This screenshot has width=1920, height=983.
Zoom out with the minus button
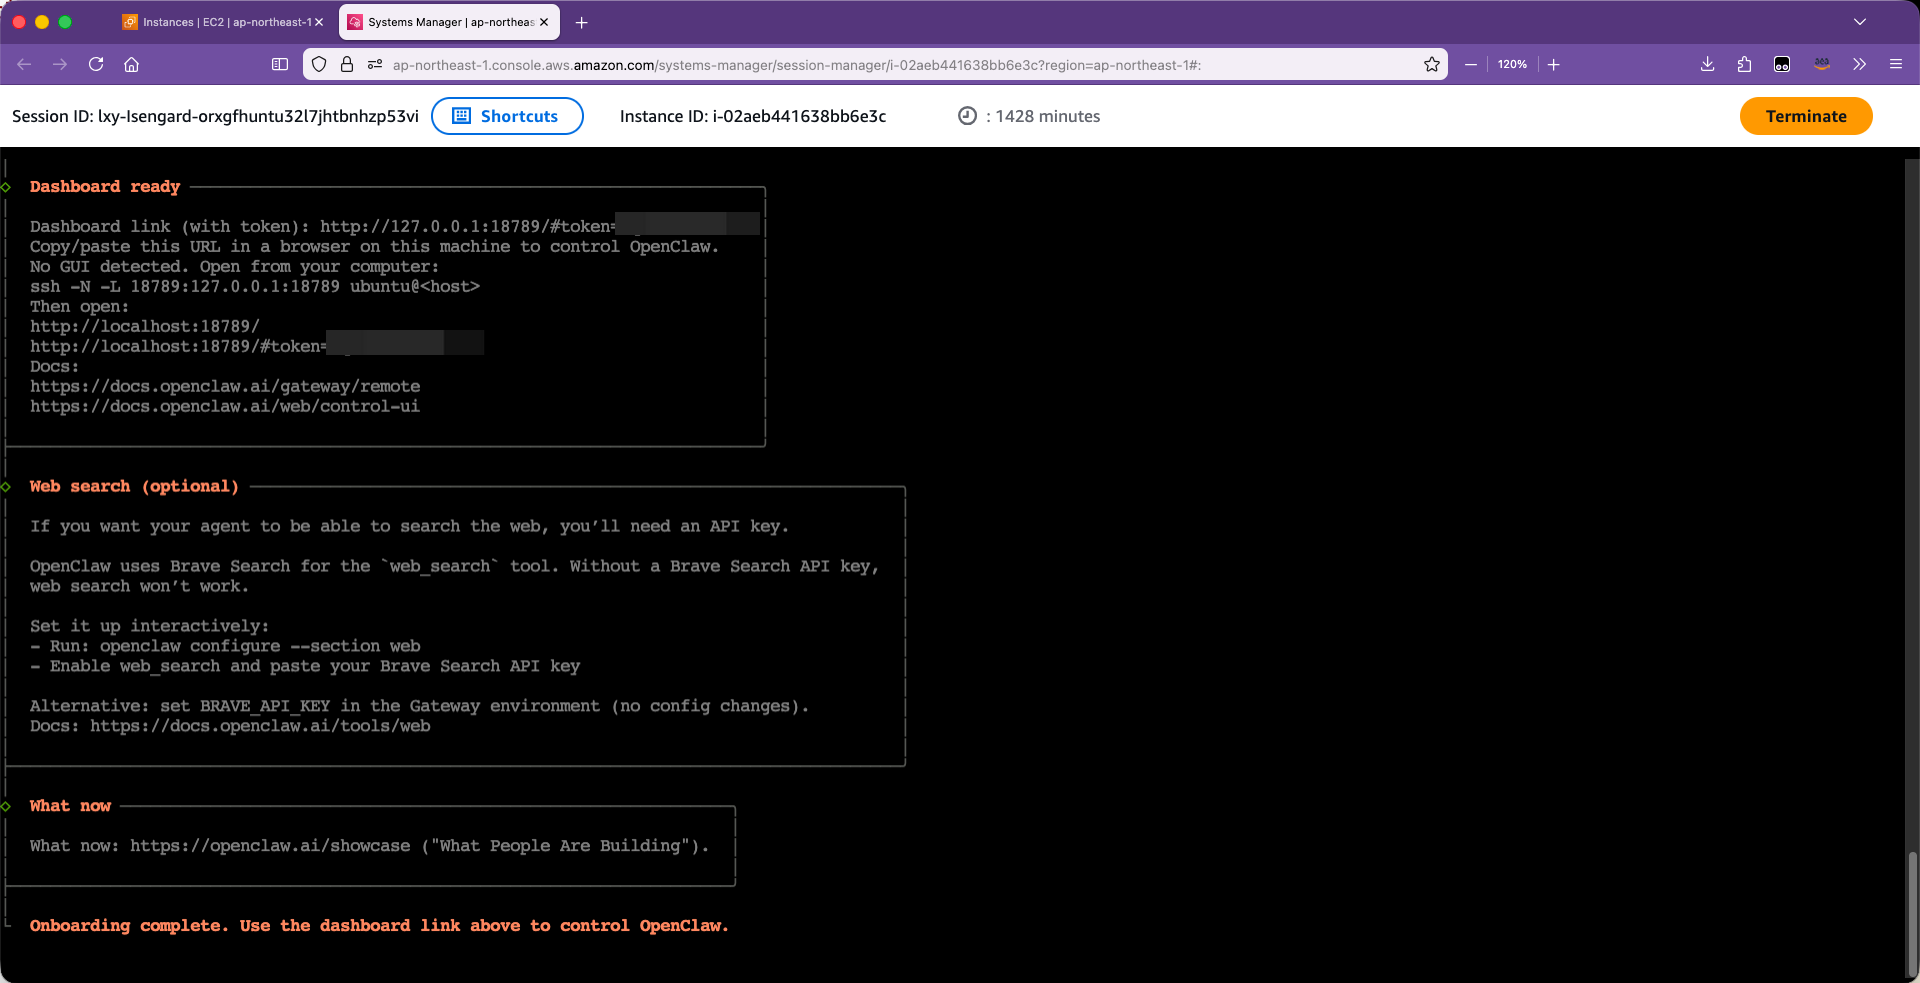(1470, 64)
